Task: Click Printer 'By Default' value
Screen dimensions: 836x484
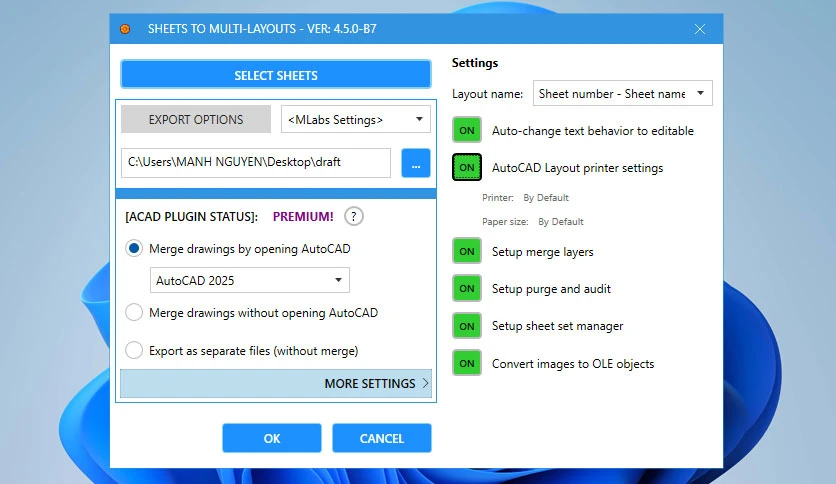Action: 546,198
